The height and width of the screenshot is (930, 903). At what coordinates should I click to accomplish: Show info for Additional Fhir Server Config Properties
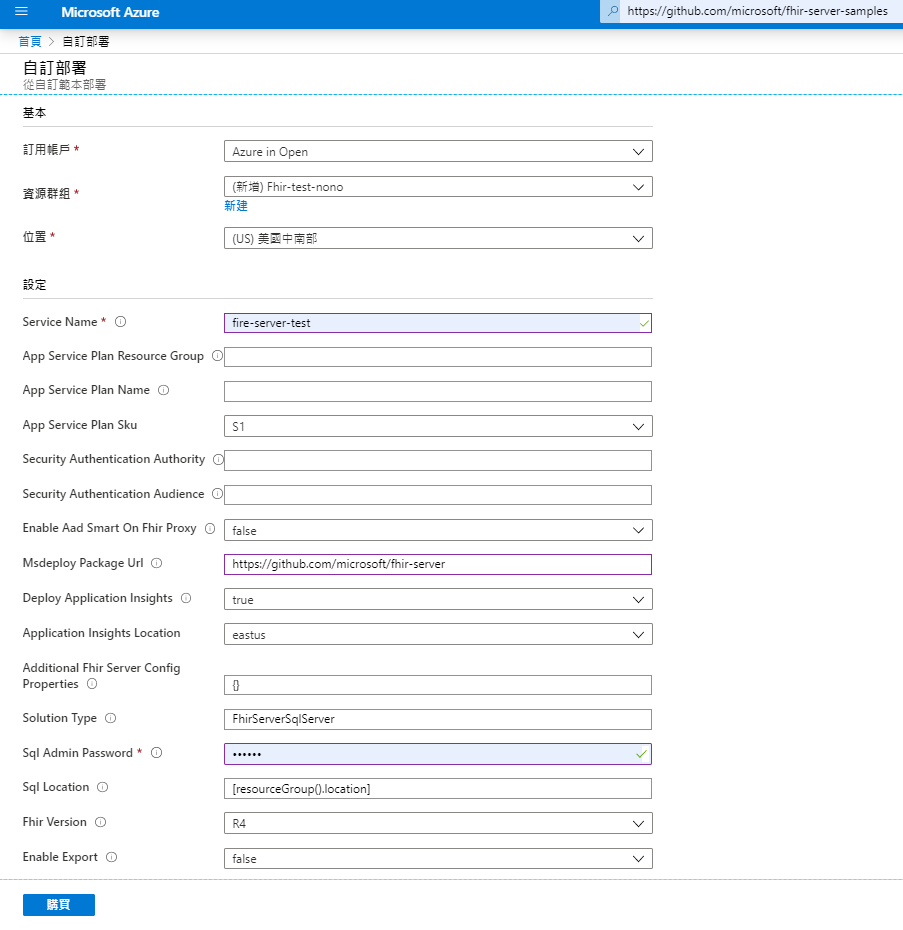92,684
